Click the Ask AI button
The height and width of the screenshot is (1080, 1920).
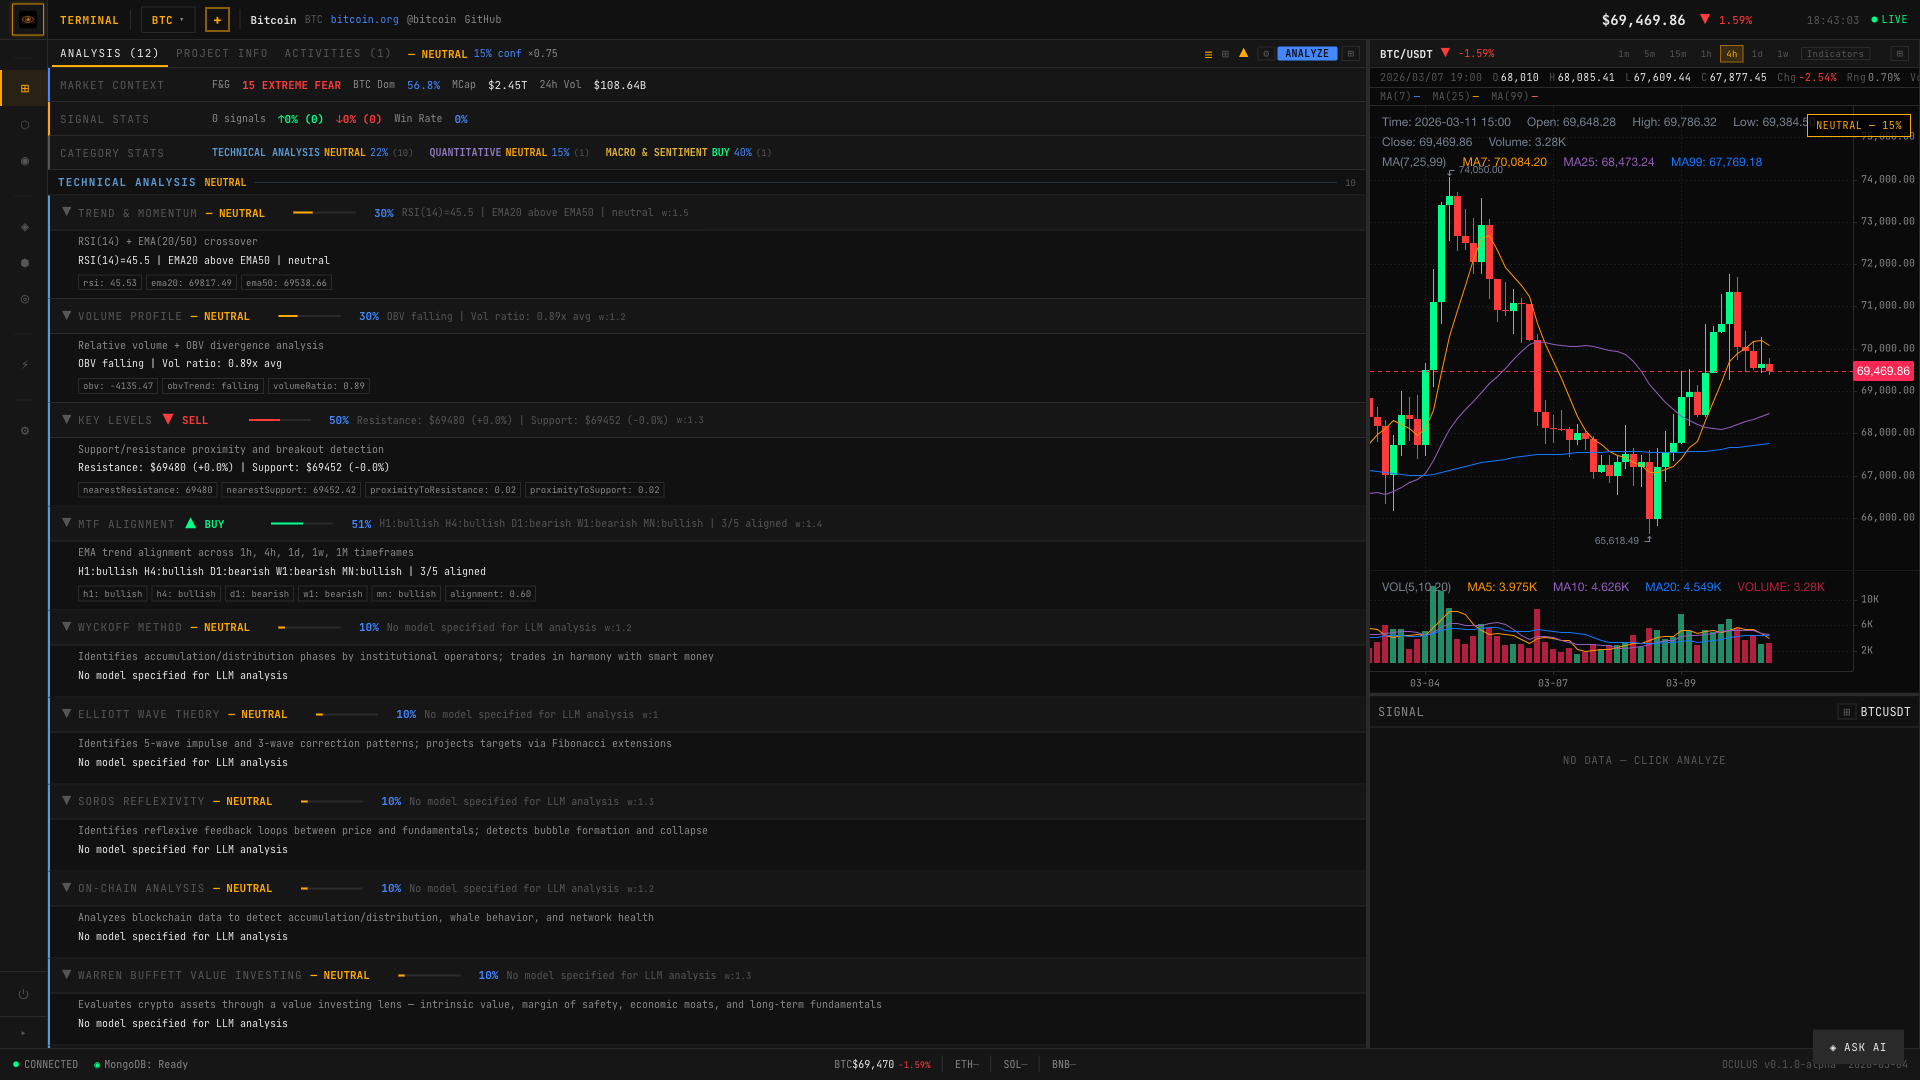pos(1857,1047)
